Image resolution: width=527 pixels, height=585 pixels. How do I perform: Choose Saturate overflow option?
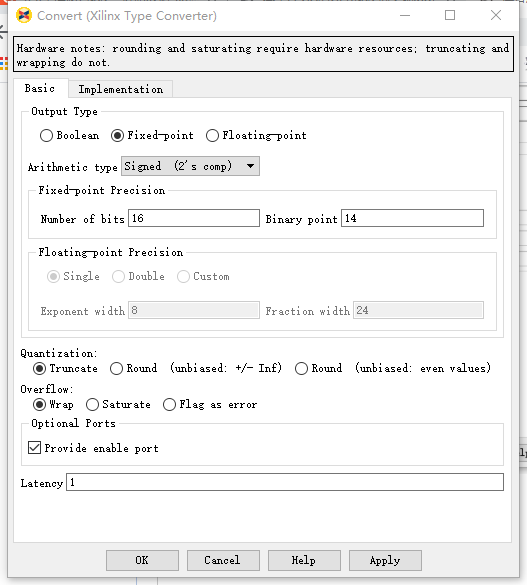(x=92, y=404)
